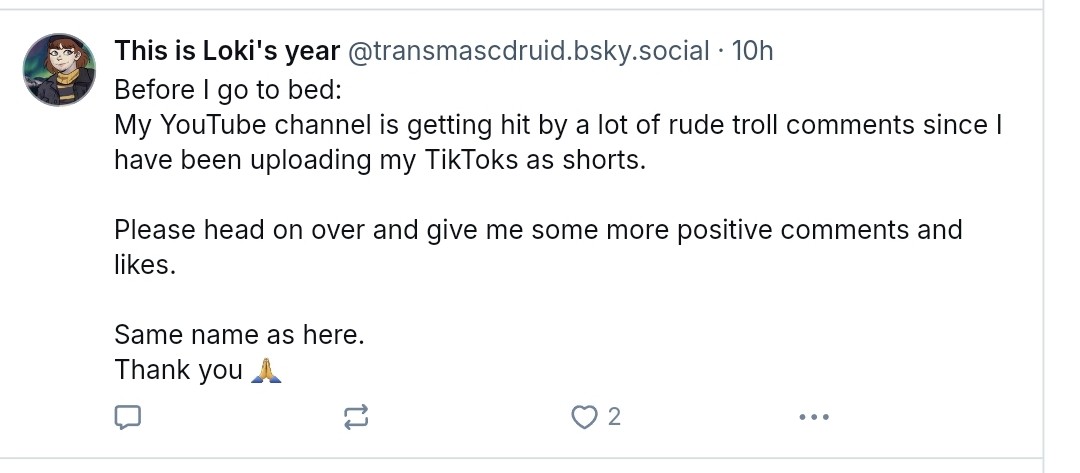
Task: Click the text mentioning TikToks as shorts
Action: 380,160
